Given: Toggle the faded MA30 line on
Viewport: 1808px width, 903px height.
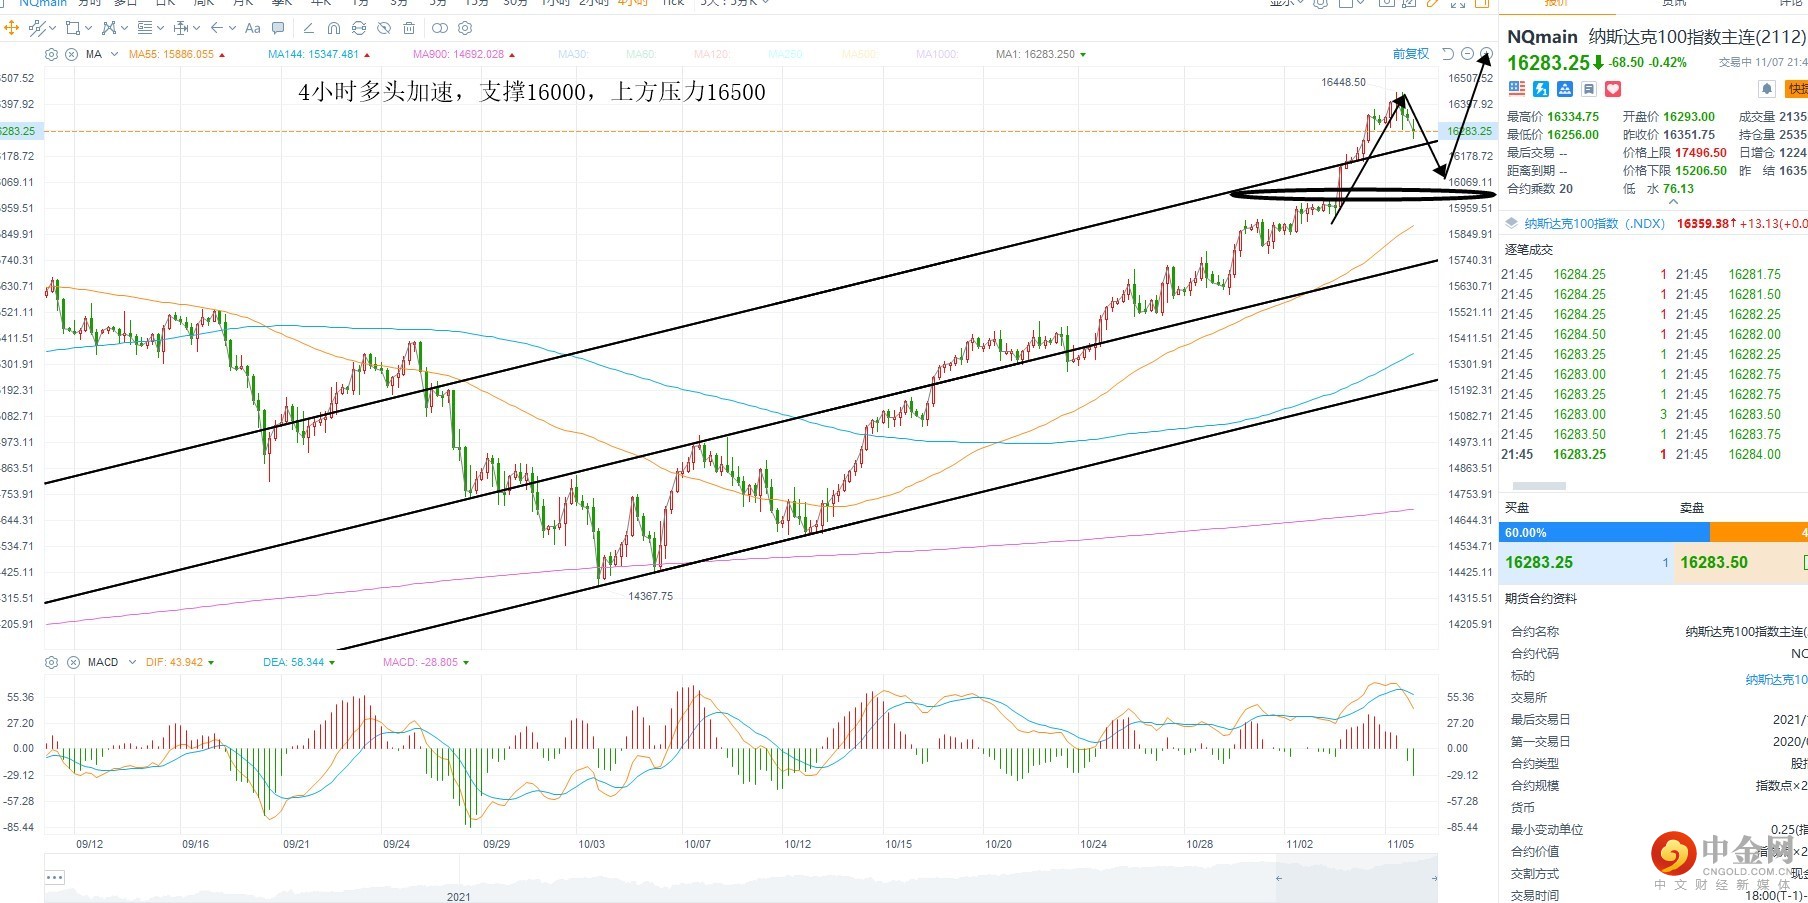Looking at the screenshot, I should tap(575, 54).
